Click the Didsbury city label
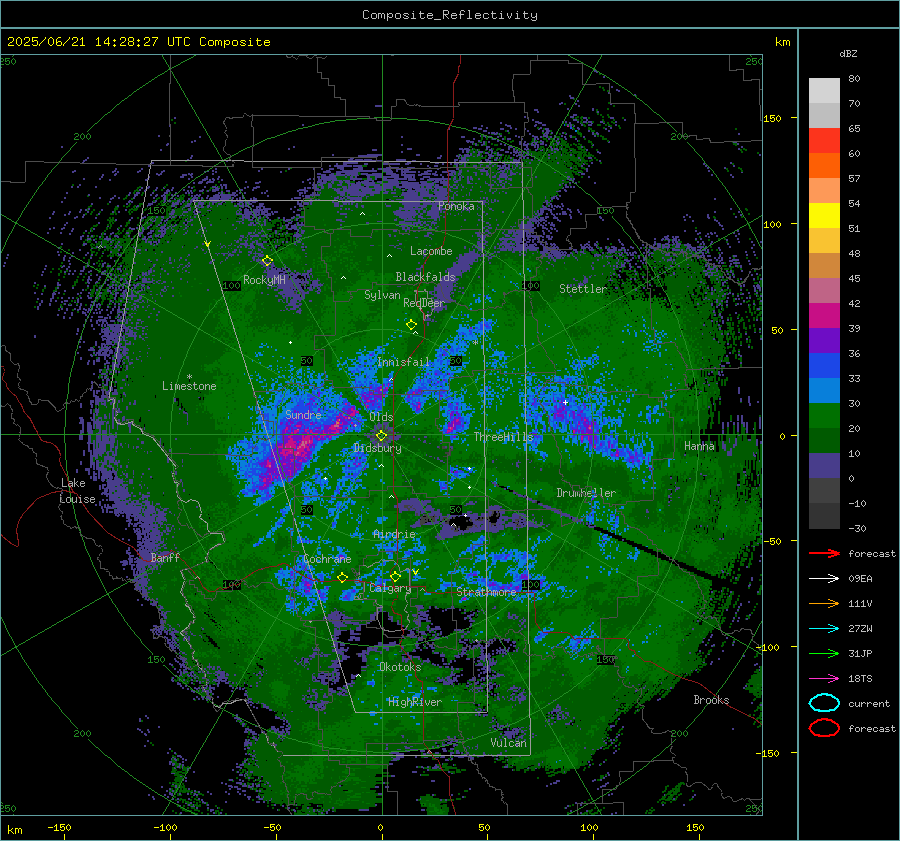This screenshot has width=900, height=841. tap(378, 448)
